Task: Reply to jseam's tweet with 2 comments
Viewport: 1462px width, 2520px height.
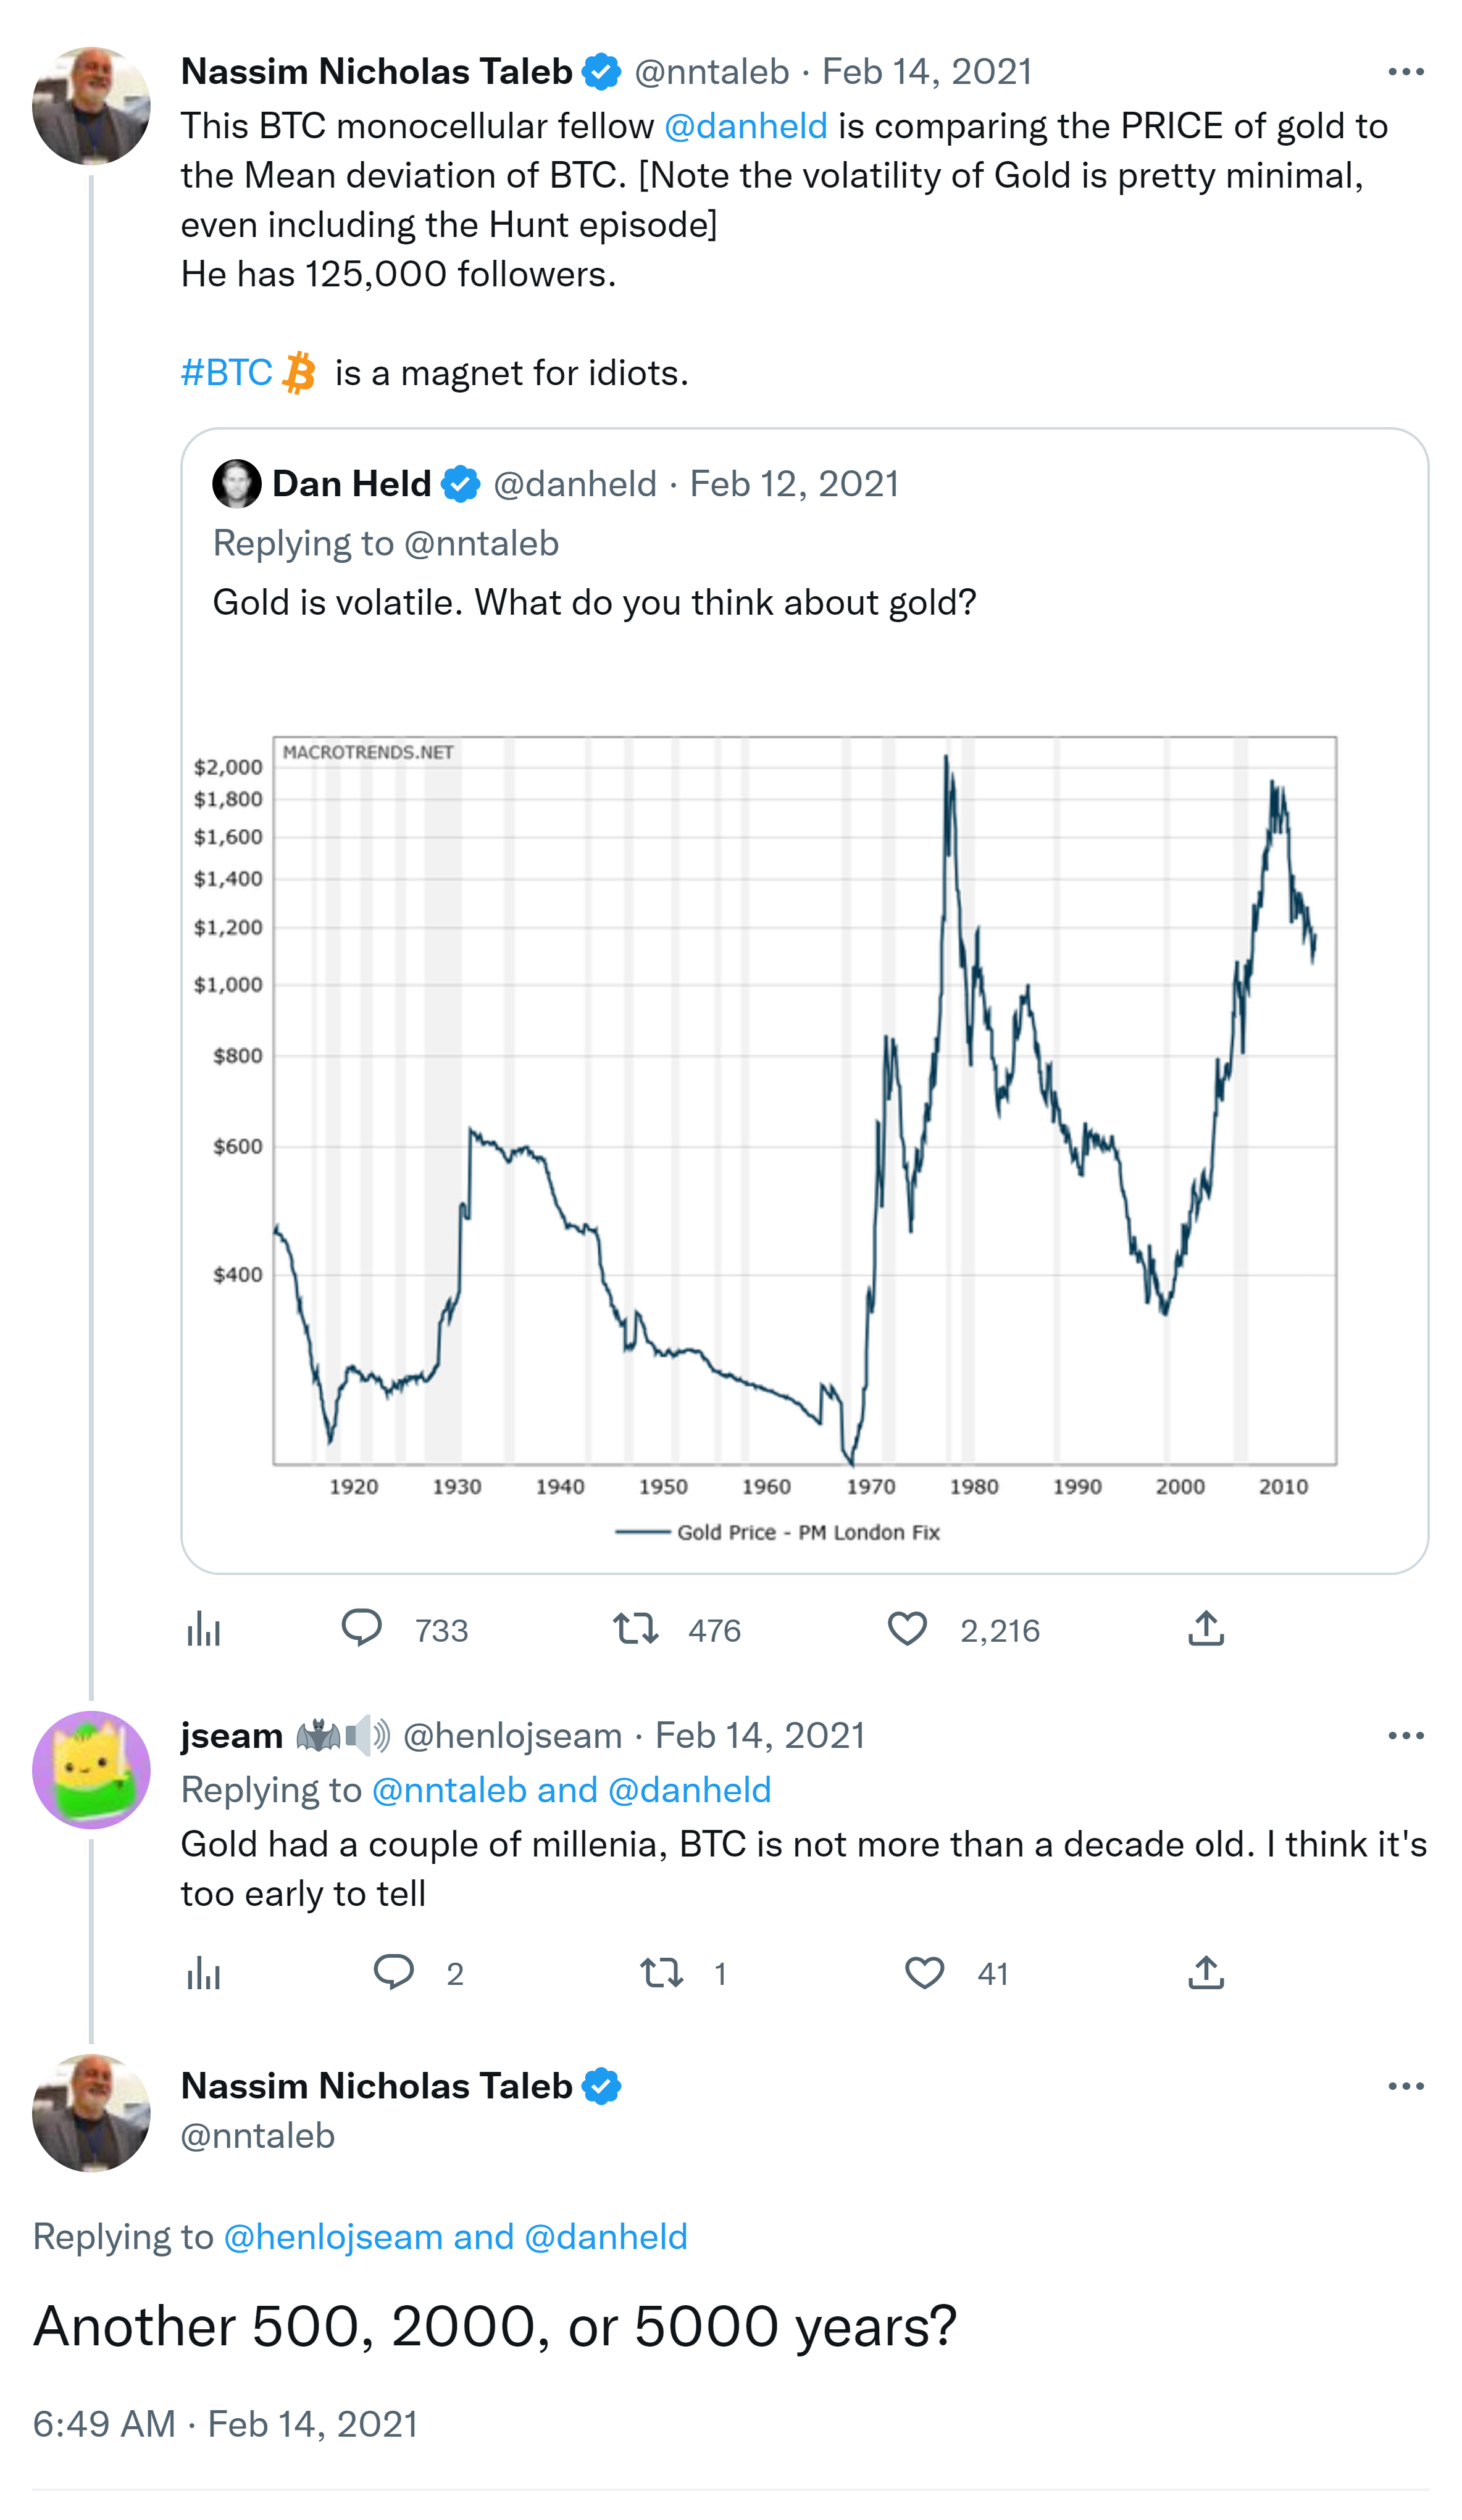Action: pos(393,1972)
